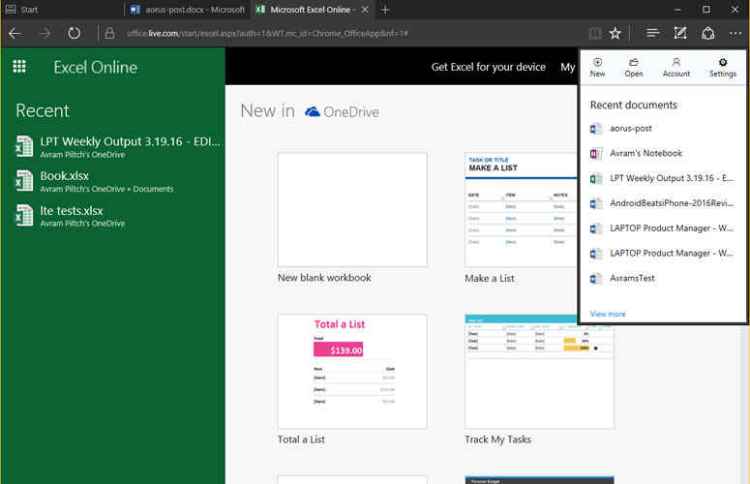Click Word icon beside AvramsTest
This screenshot has height=484, width=750.
pyautogui.click(x=596, y=278)
